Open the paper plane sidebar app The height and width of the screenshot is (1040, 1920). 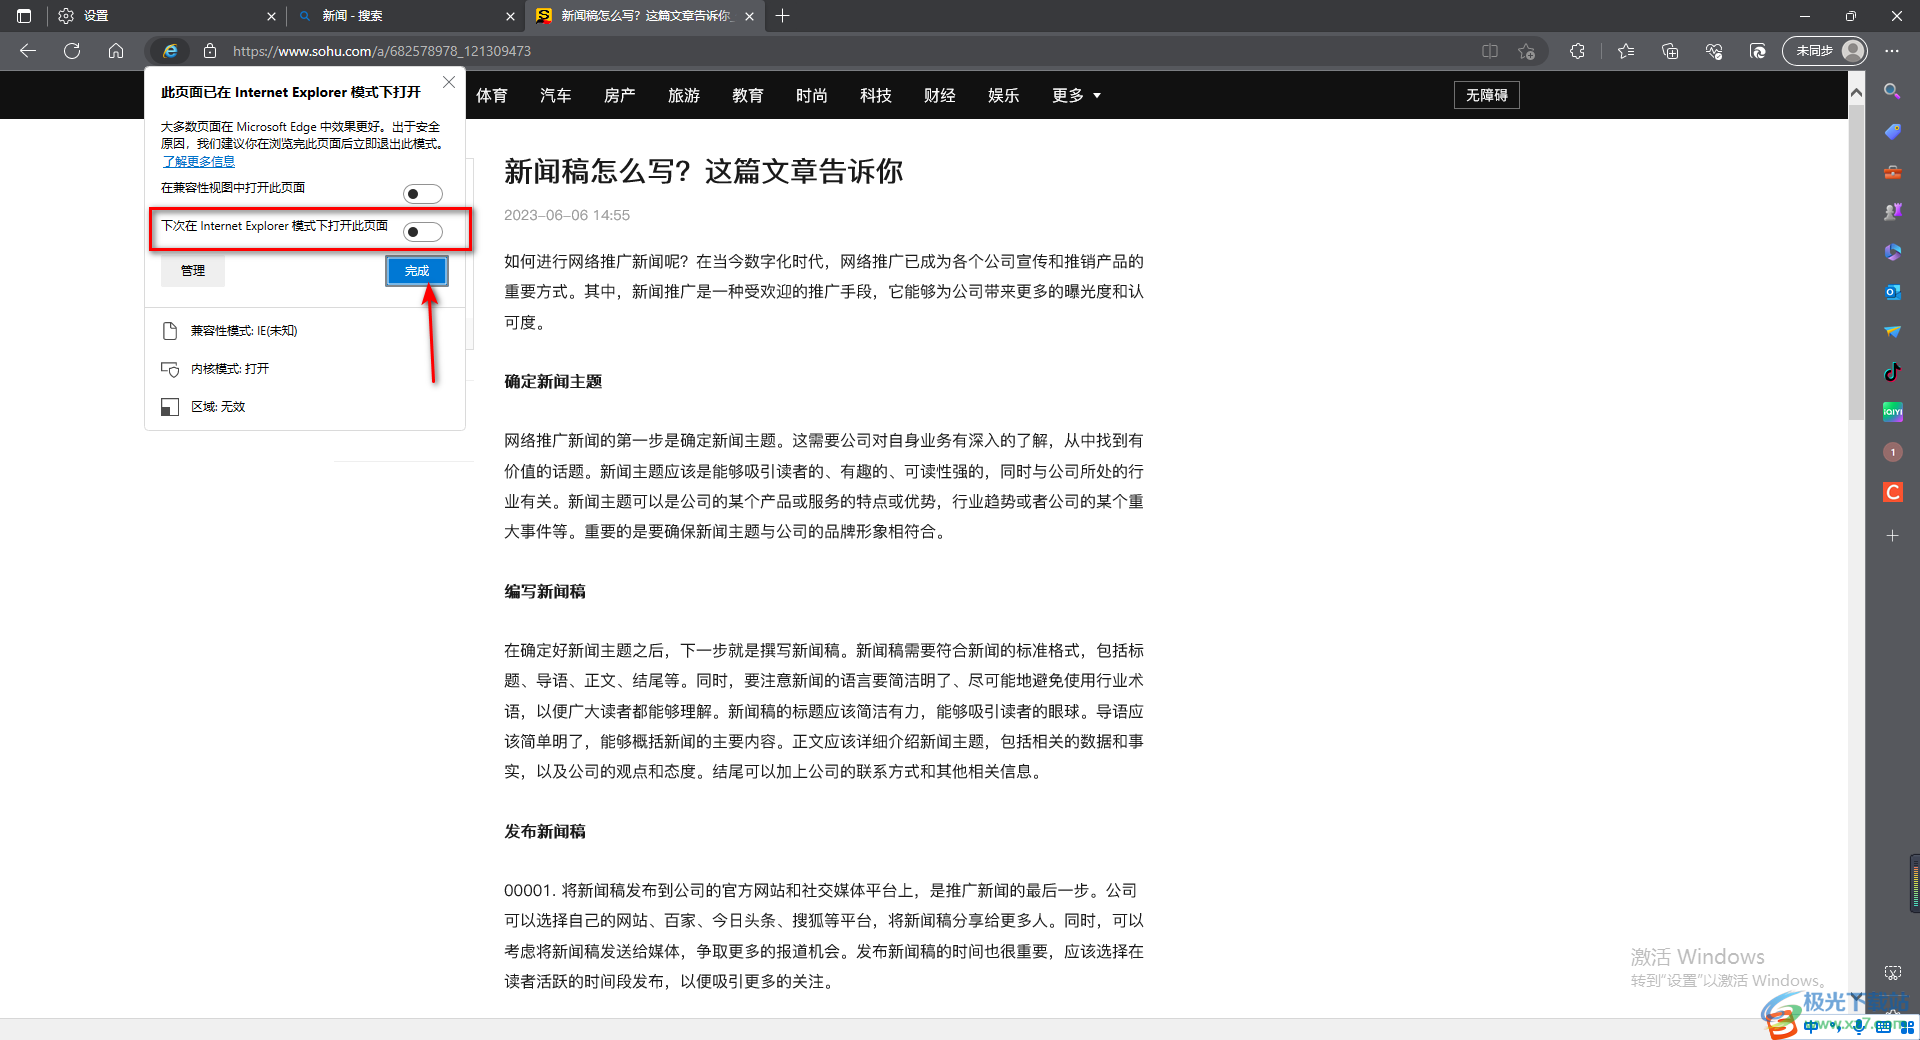(1892, 332)
